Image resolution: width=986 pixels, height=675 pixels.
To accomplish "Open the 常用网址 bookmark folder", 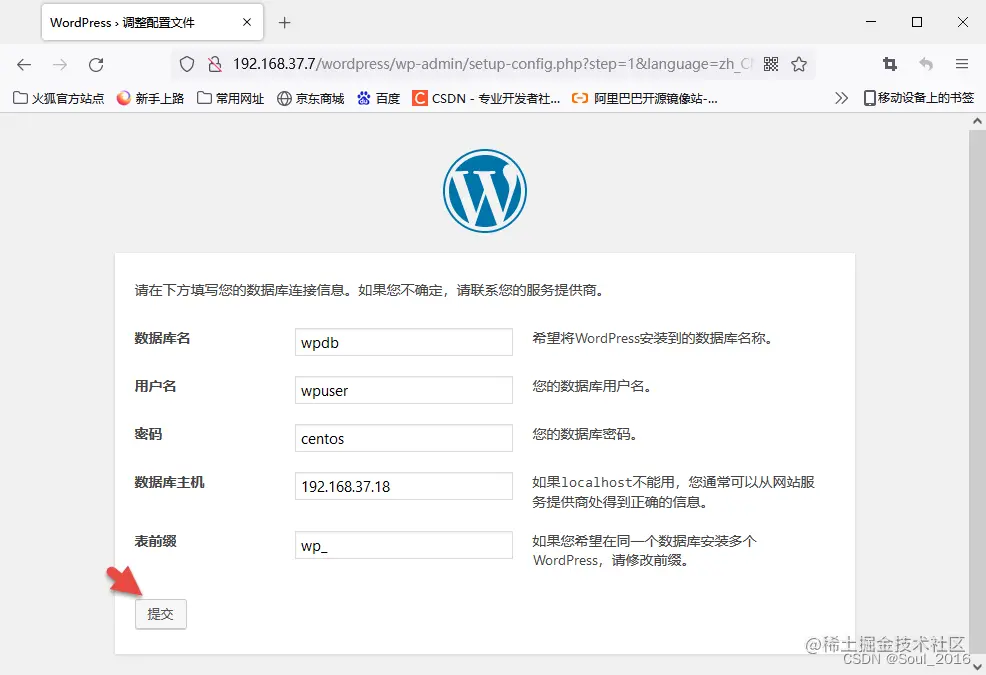I will pyautogui.click(x=230, y=98).
